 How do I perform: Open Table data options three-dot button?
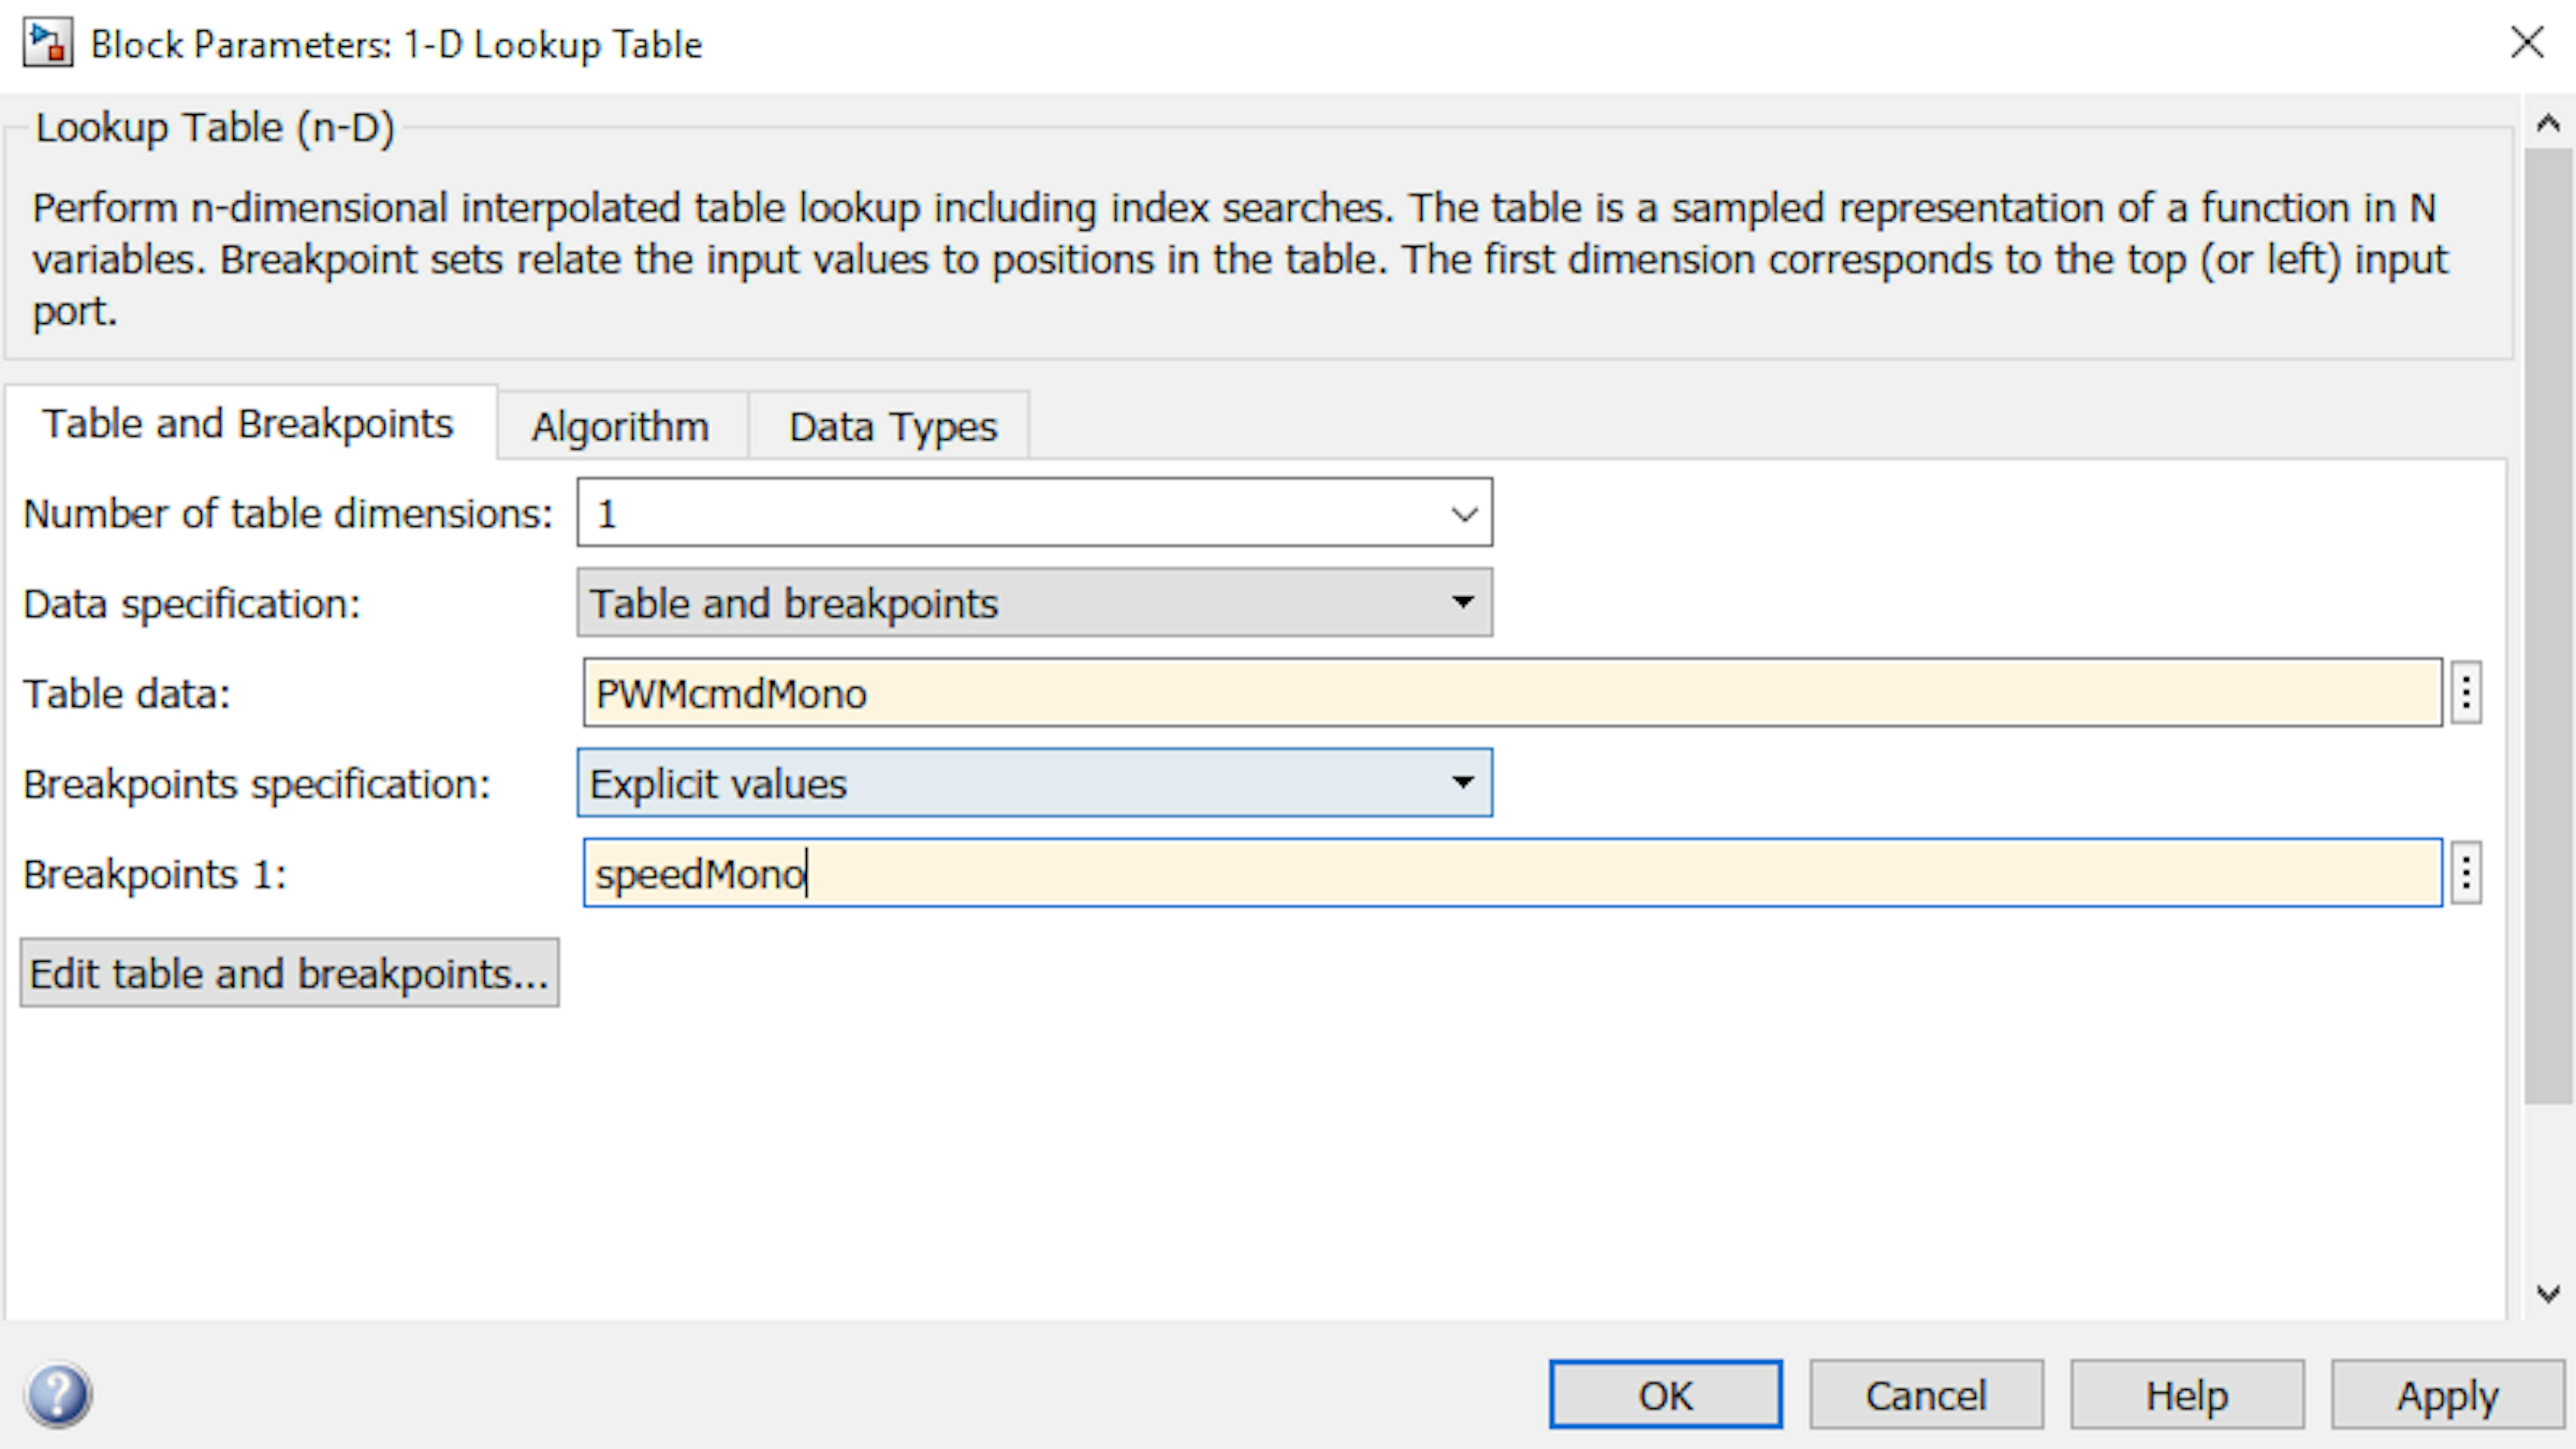pos(2466,692)
